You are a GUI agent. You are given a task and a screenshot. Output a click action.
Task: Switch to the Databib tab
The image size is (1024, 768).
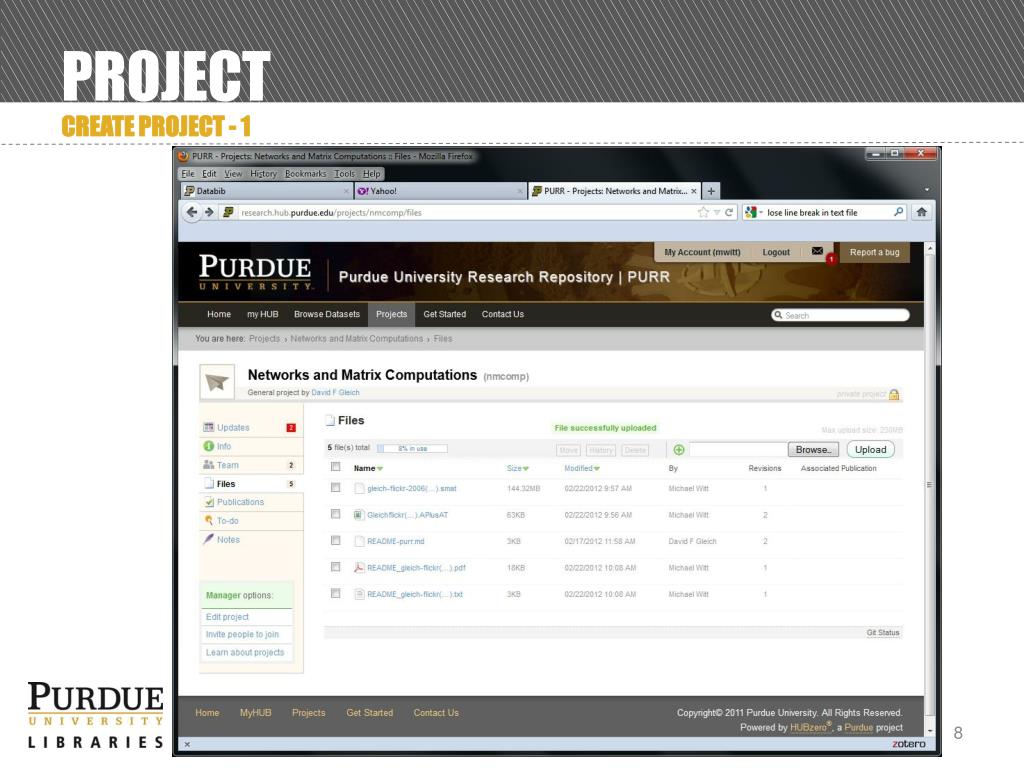266,191
